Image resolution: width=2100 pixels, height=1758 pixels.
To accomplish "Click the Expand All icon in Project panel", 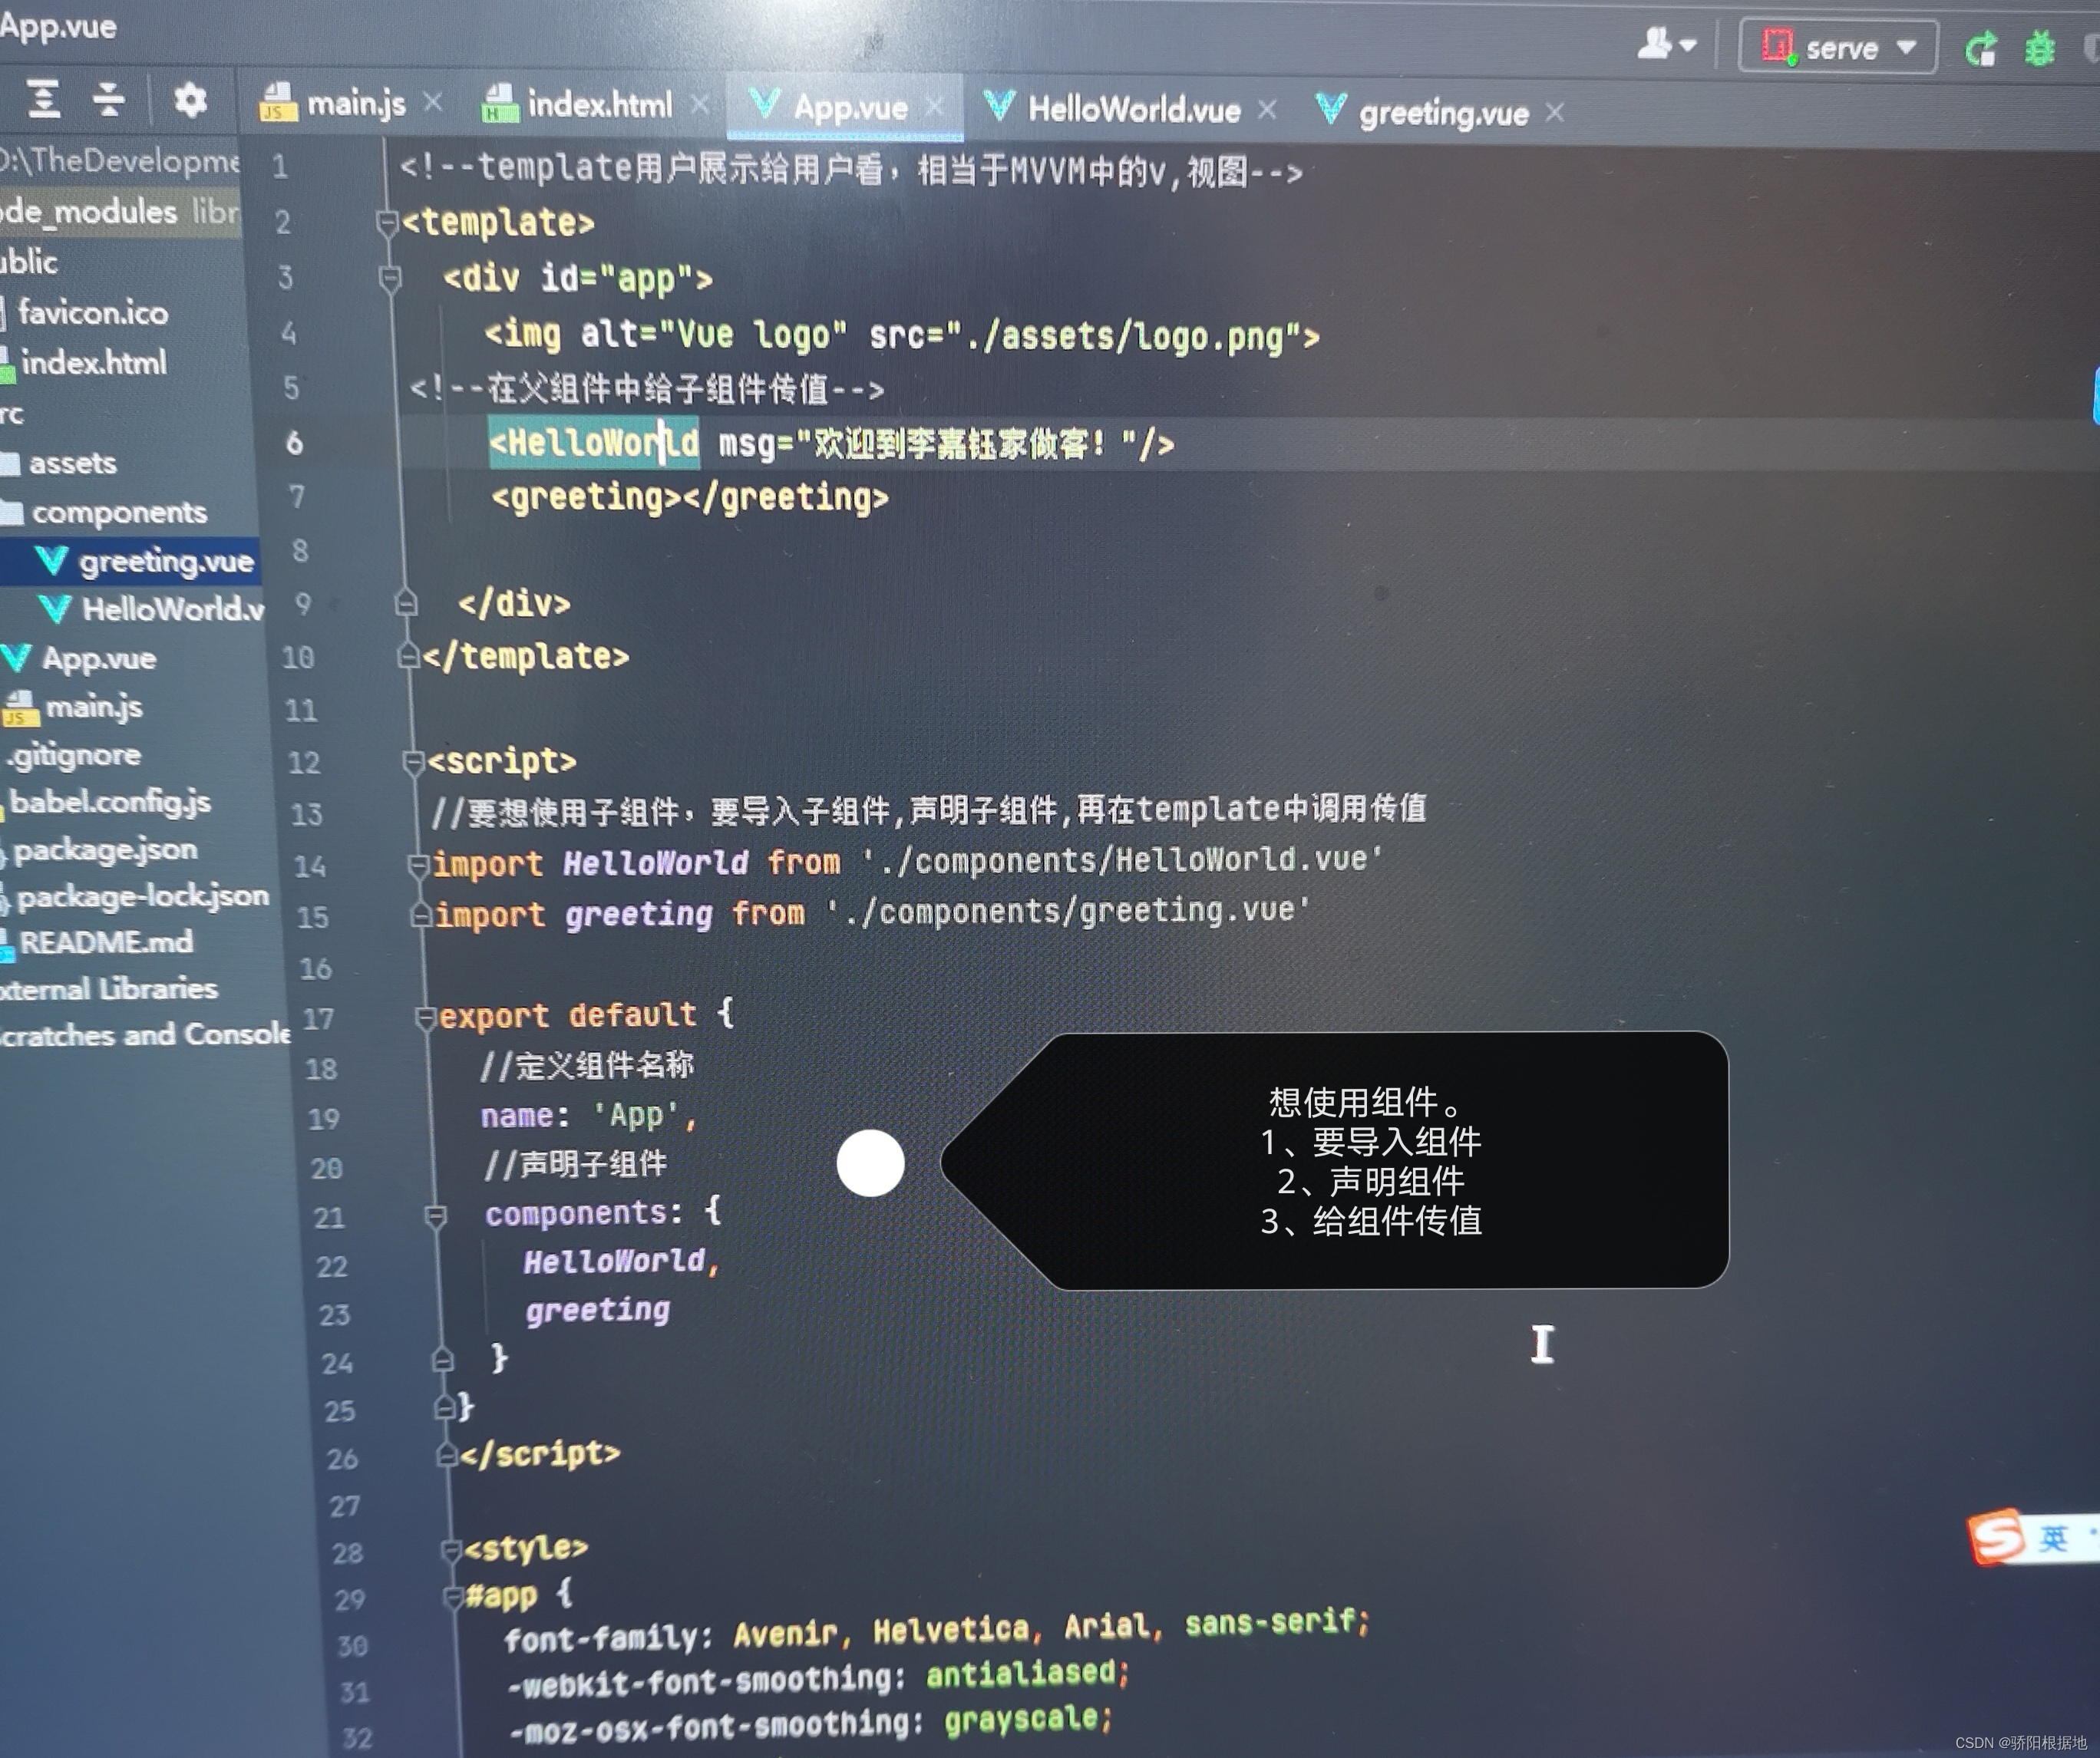I will tap(43, 98).
